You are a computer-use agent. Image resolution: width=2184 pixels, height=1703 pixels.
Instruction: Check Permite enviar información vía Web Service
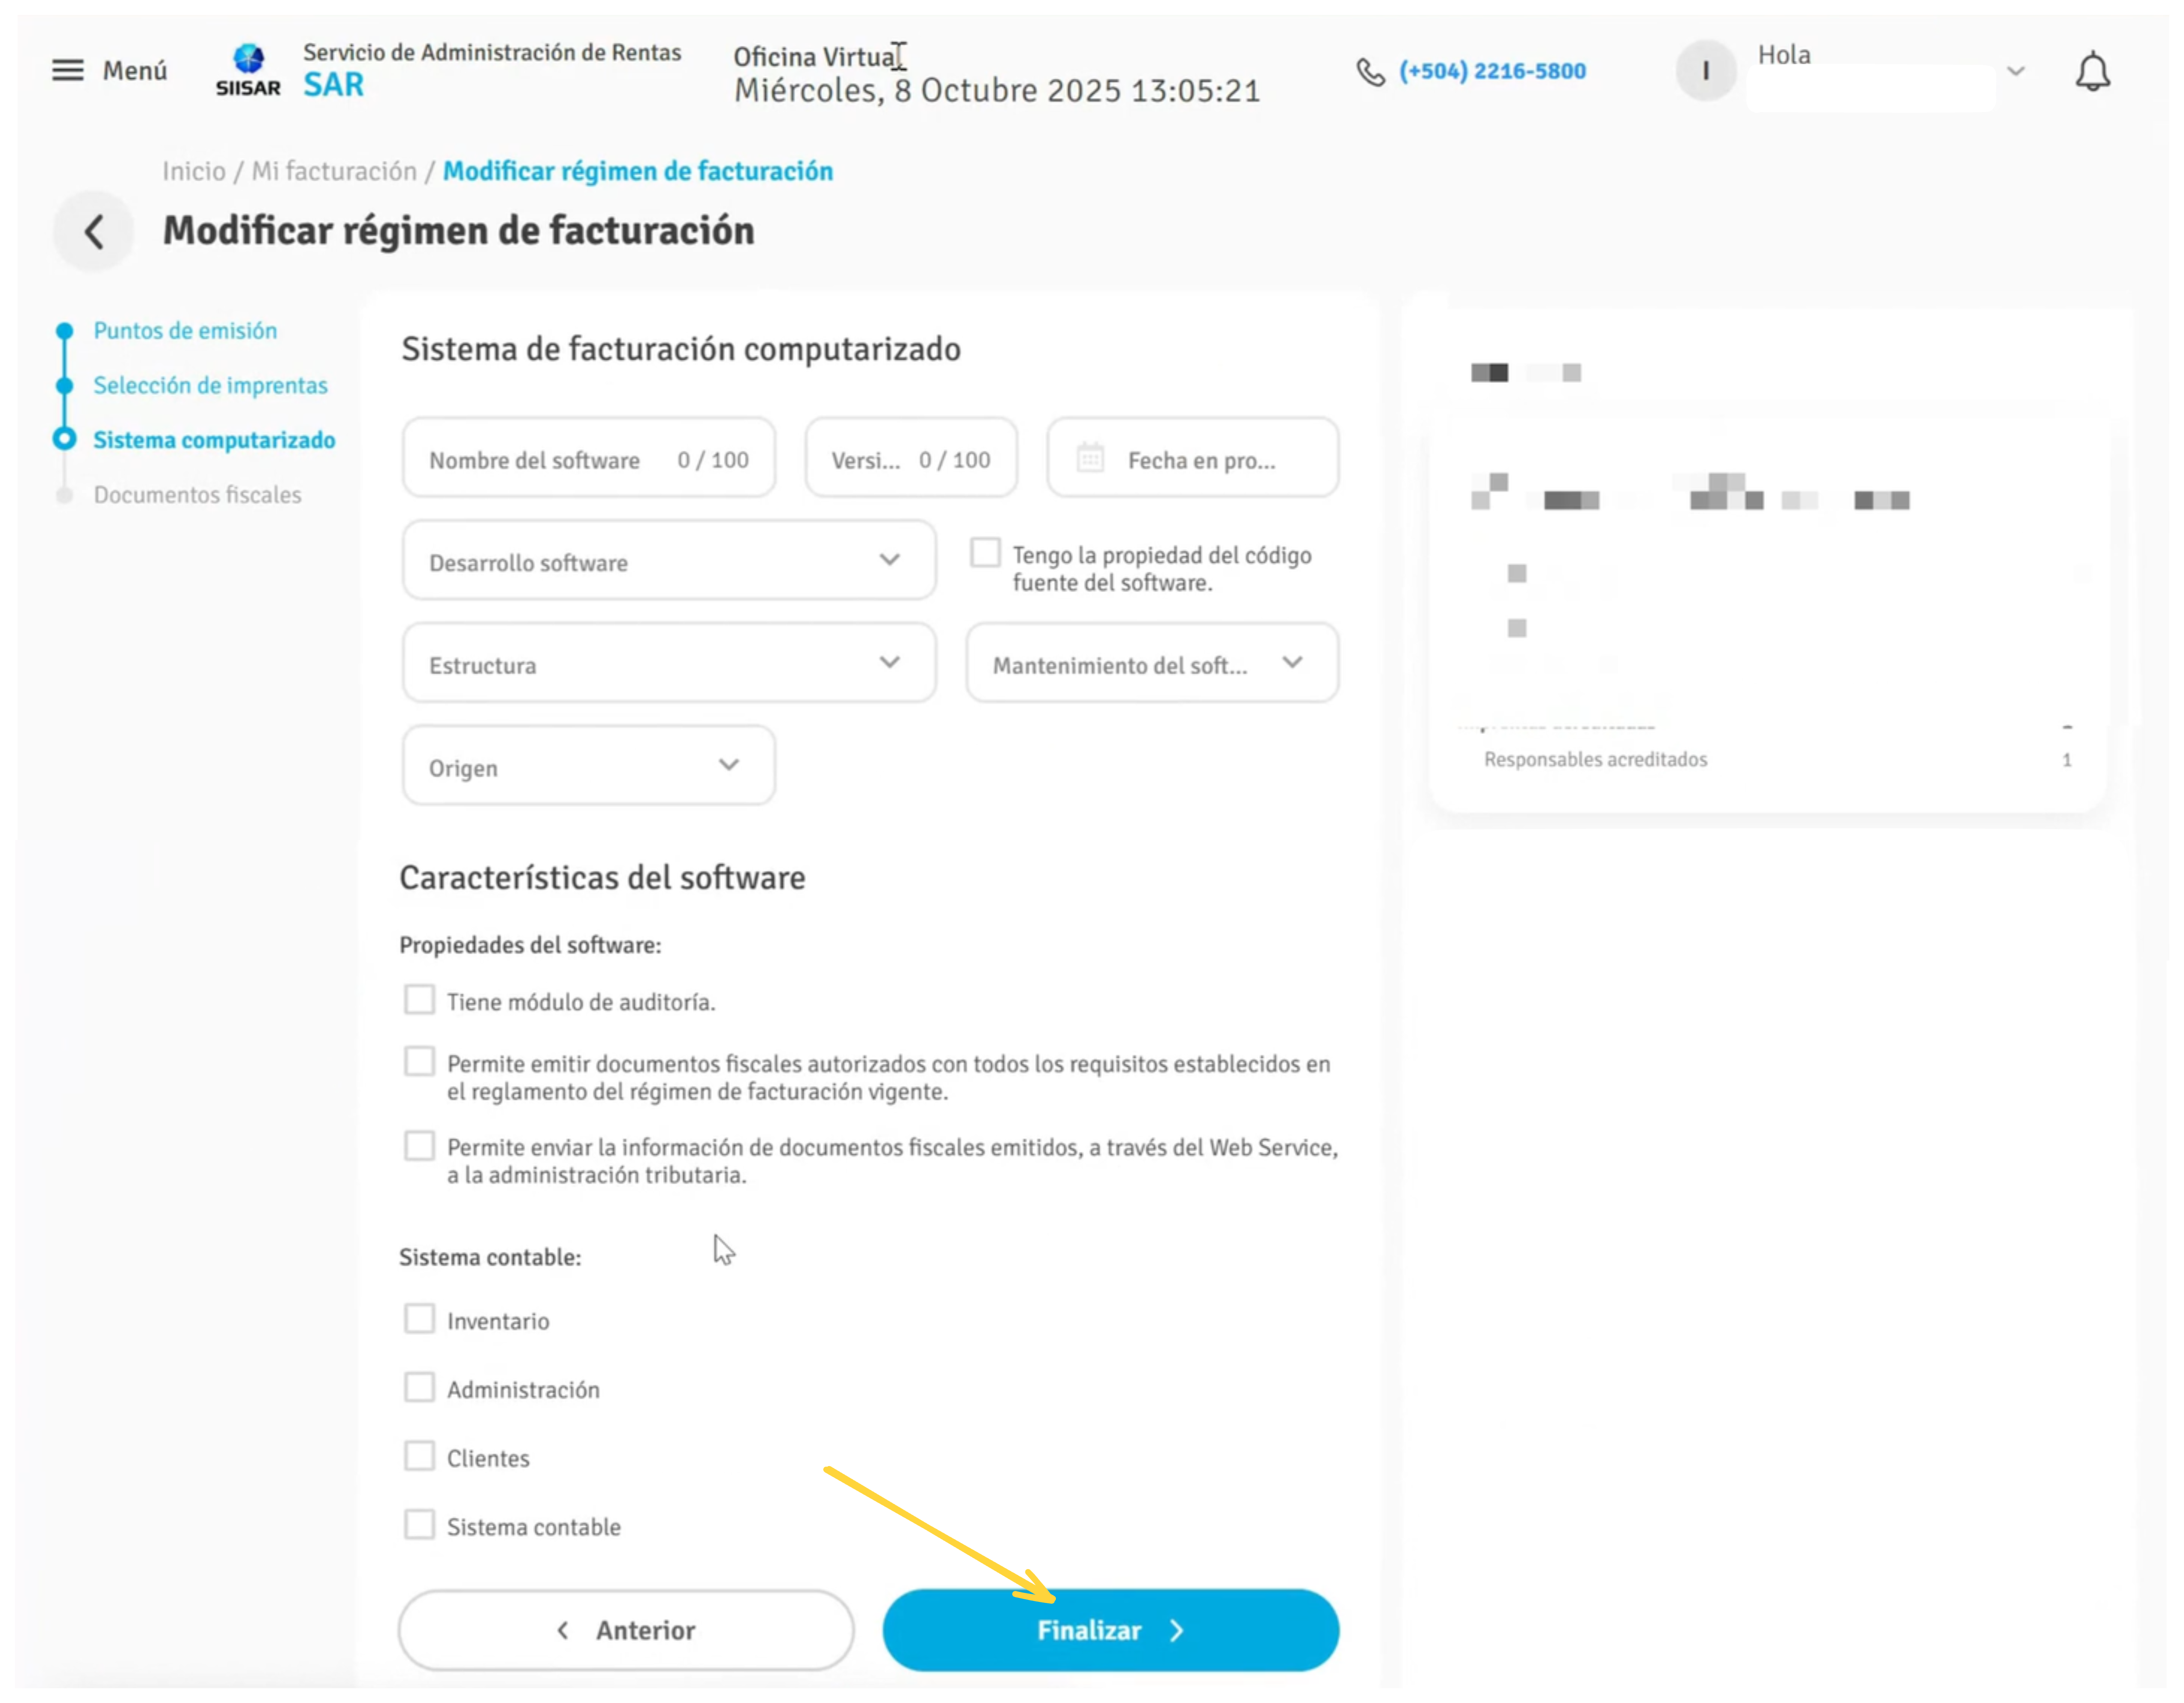point(419,1146)
